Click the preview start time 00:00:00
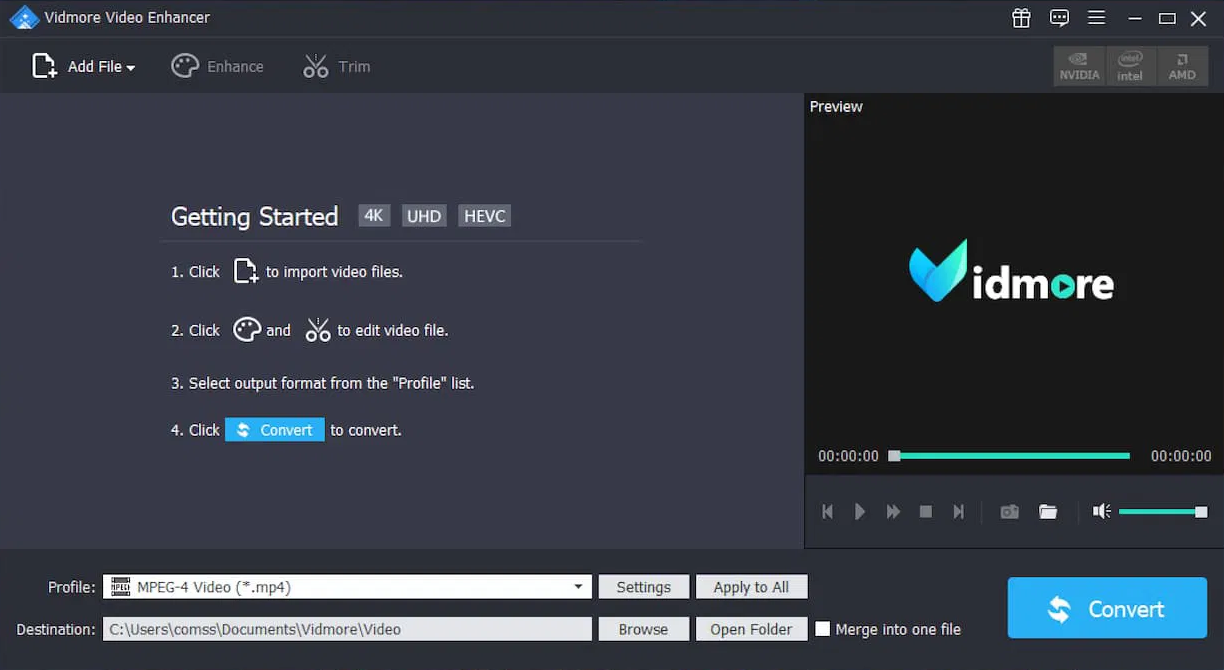 click(848, 456)
